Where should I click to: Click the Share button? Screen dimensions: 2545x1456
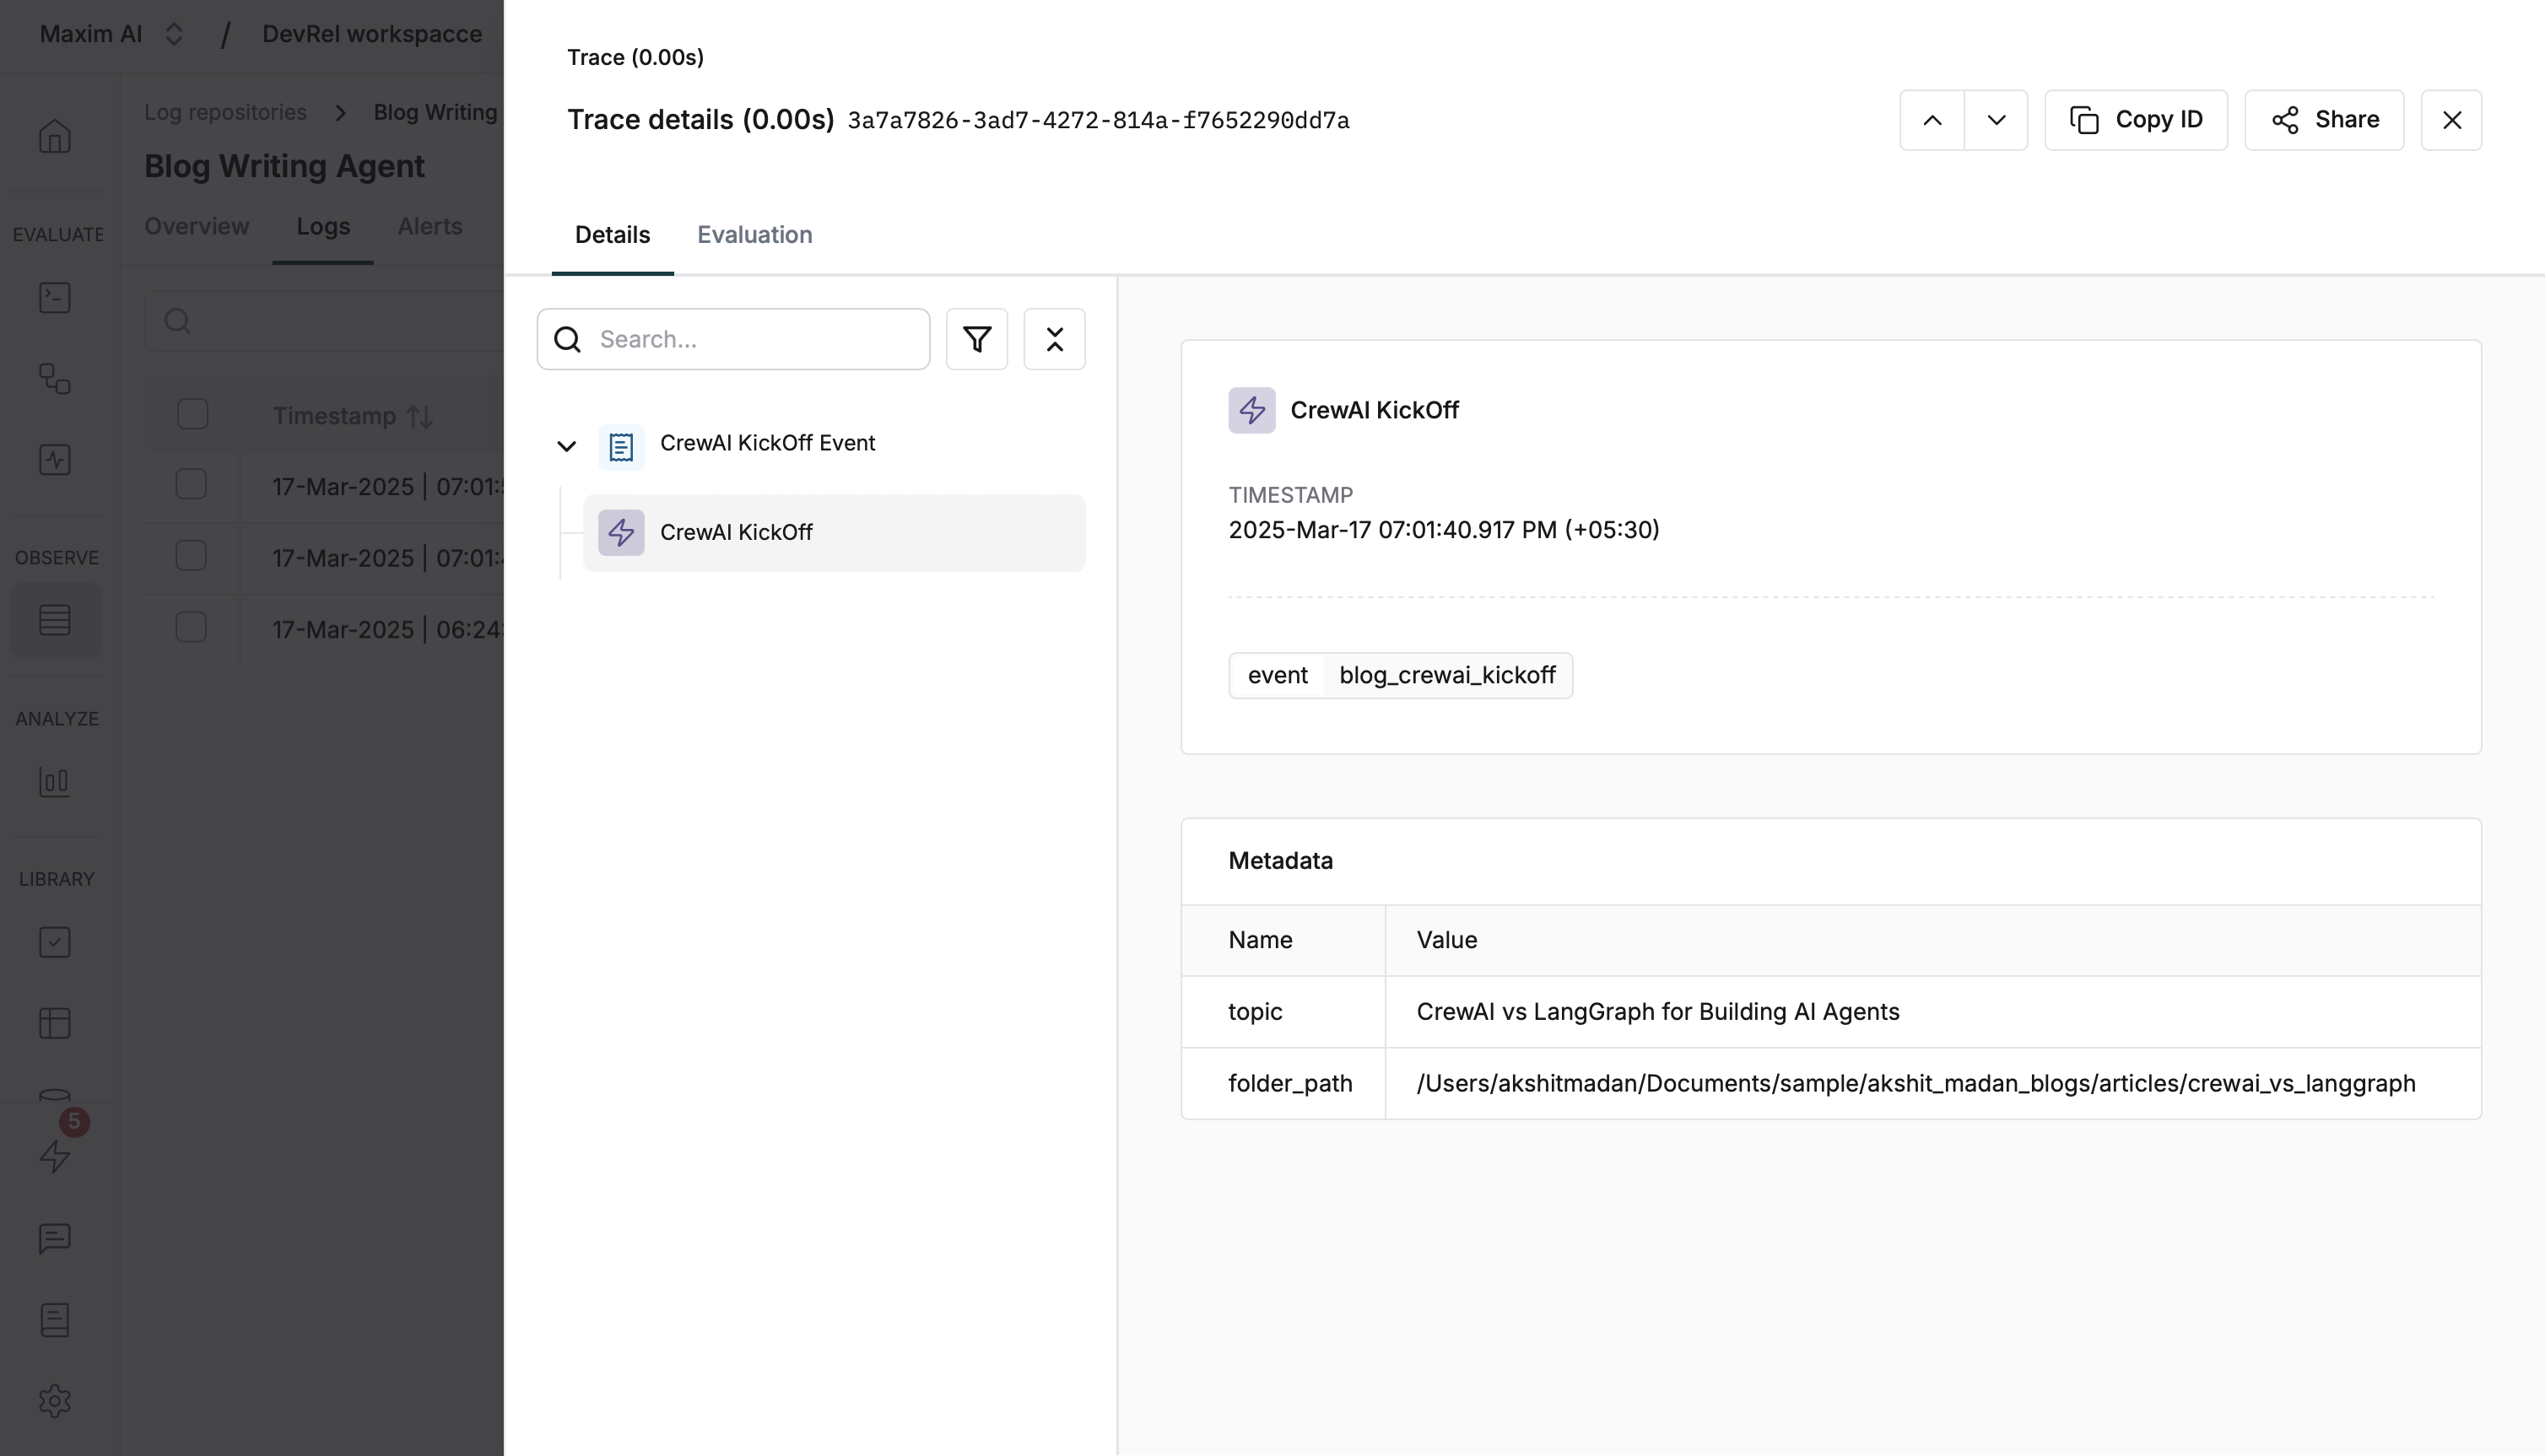tap(2324, 120)
